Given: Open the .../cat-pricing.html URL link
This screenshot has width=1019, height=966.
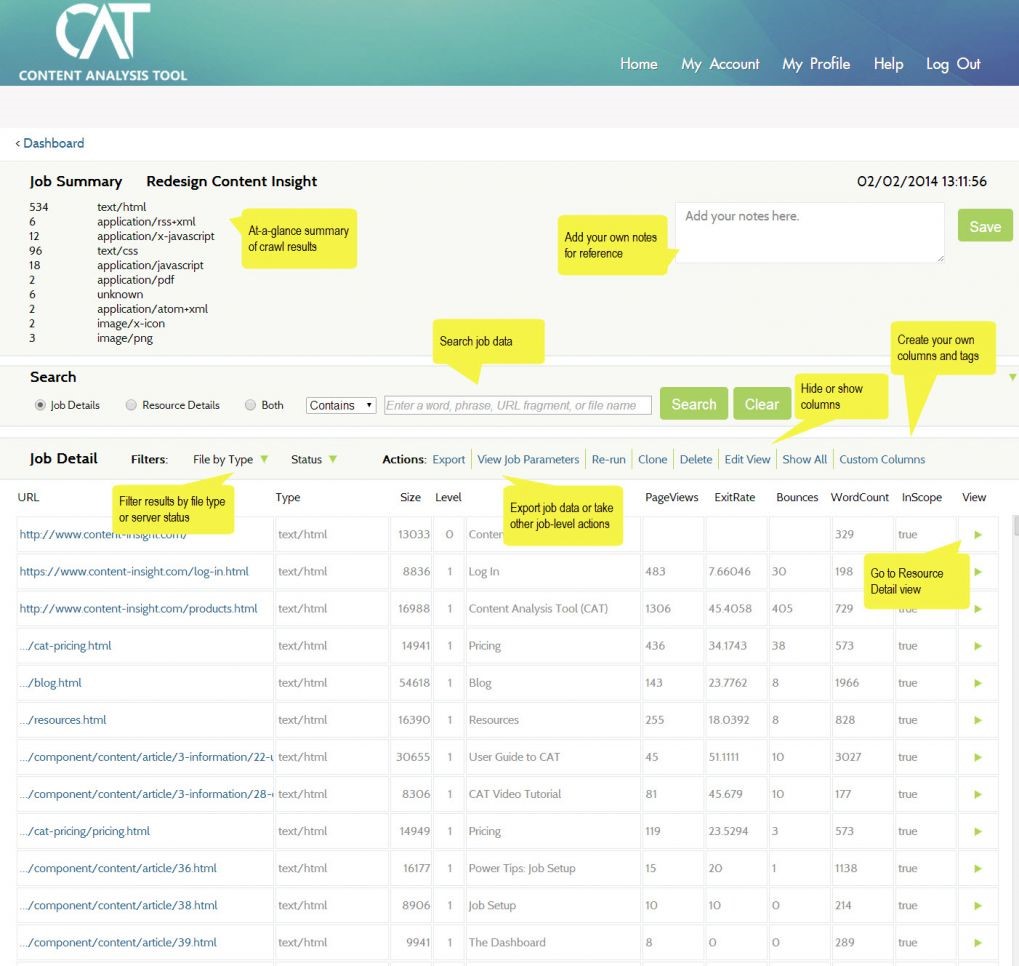Looking at the screenshot, I should (65, 646).
